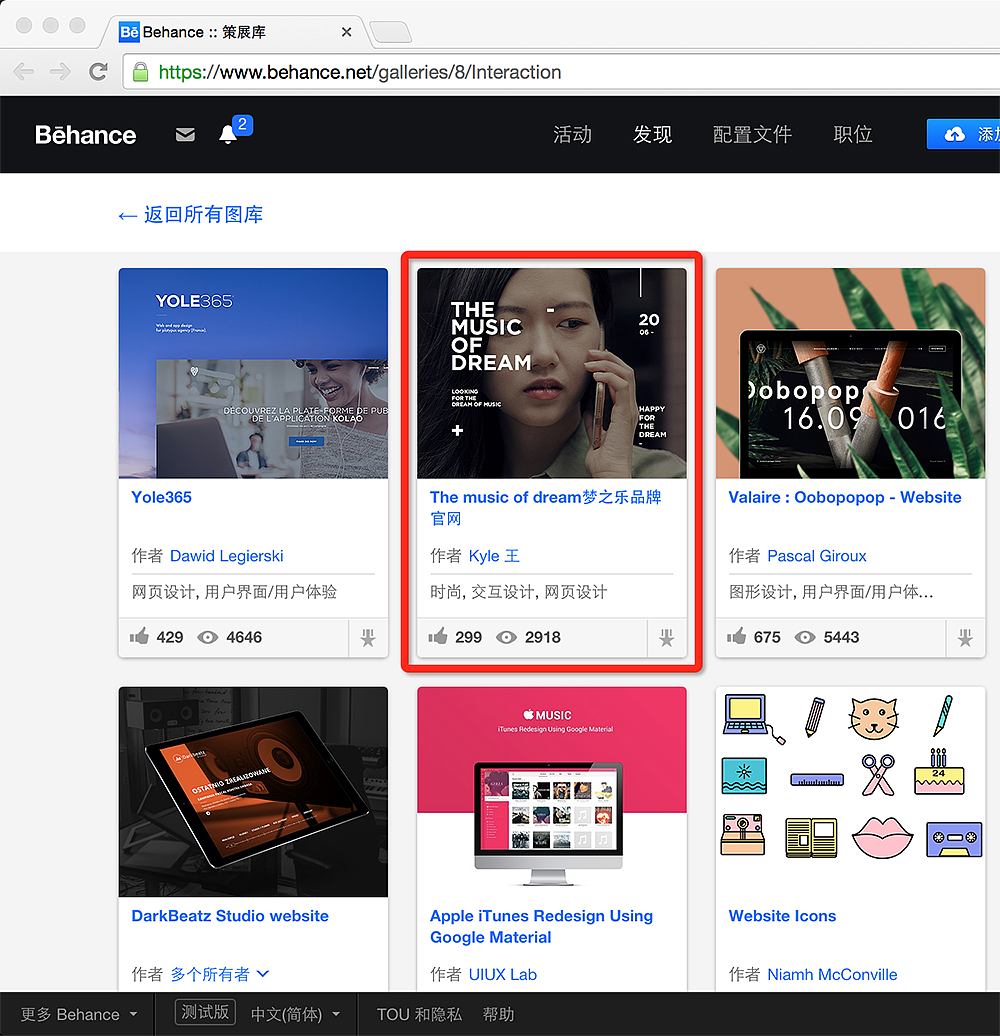1000x1036 pixels.
Task: Click The Music of Dream thumbnail
Action: pyautogui.click(x=552, y=373)
